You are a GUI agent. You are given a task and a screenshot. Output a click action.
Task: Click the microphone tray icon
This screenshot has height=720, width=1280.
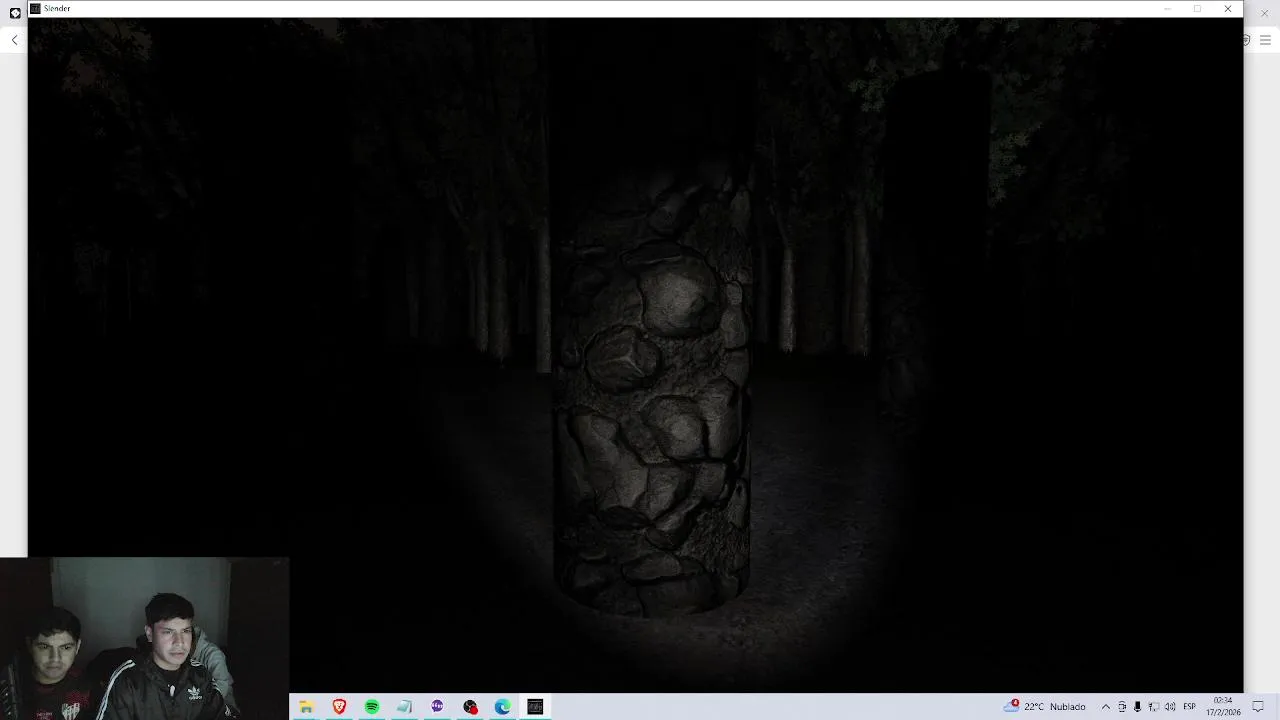tap(1137, 707)
